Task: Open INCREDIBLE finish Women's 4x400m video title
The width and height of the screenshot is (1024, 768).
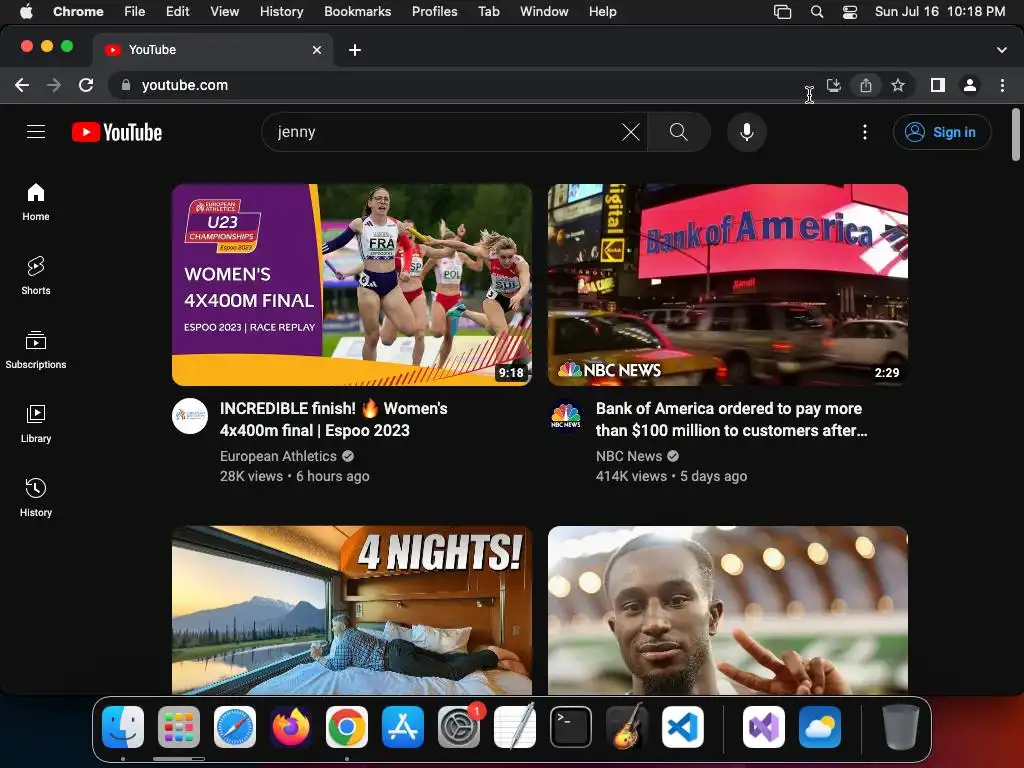Action: (334, 419)
